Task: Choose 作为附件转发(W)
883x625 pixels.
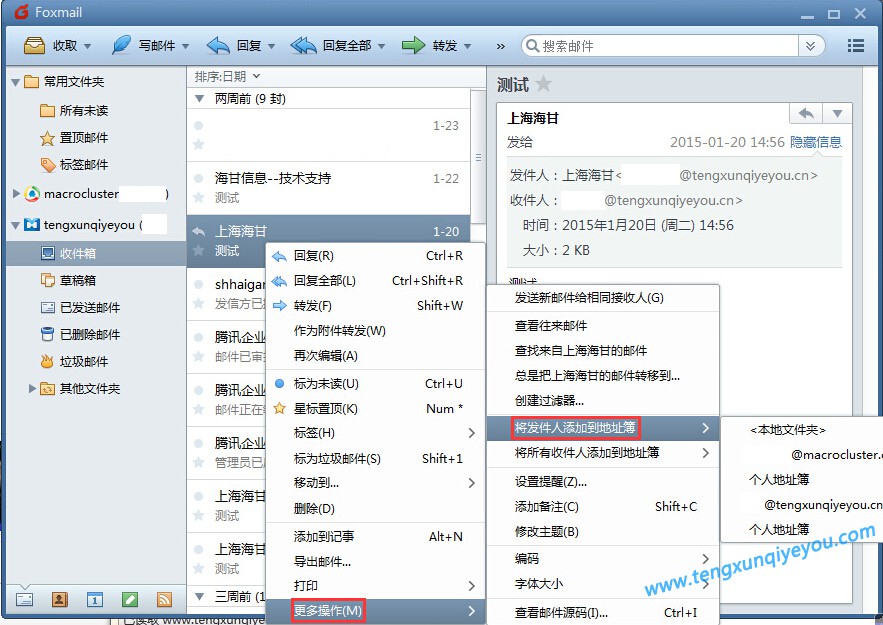Action: (x=375, y=331)
